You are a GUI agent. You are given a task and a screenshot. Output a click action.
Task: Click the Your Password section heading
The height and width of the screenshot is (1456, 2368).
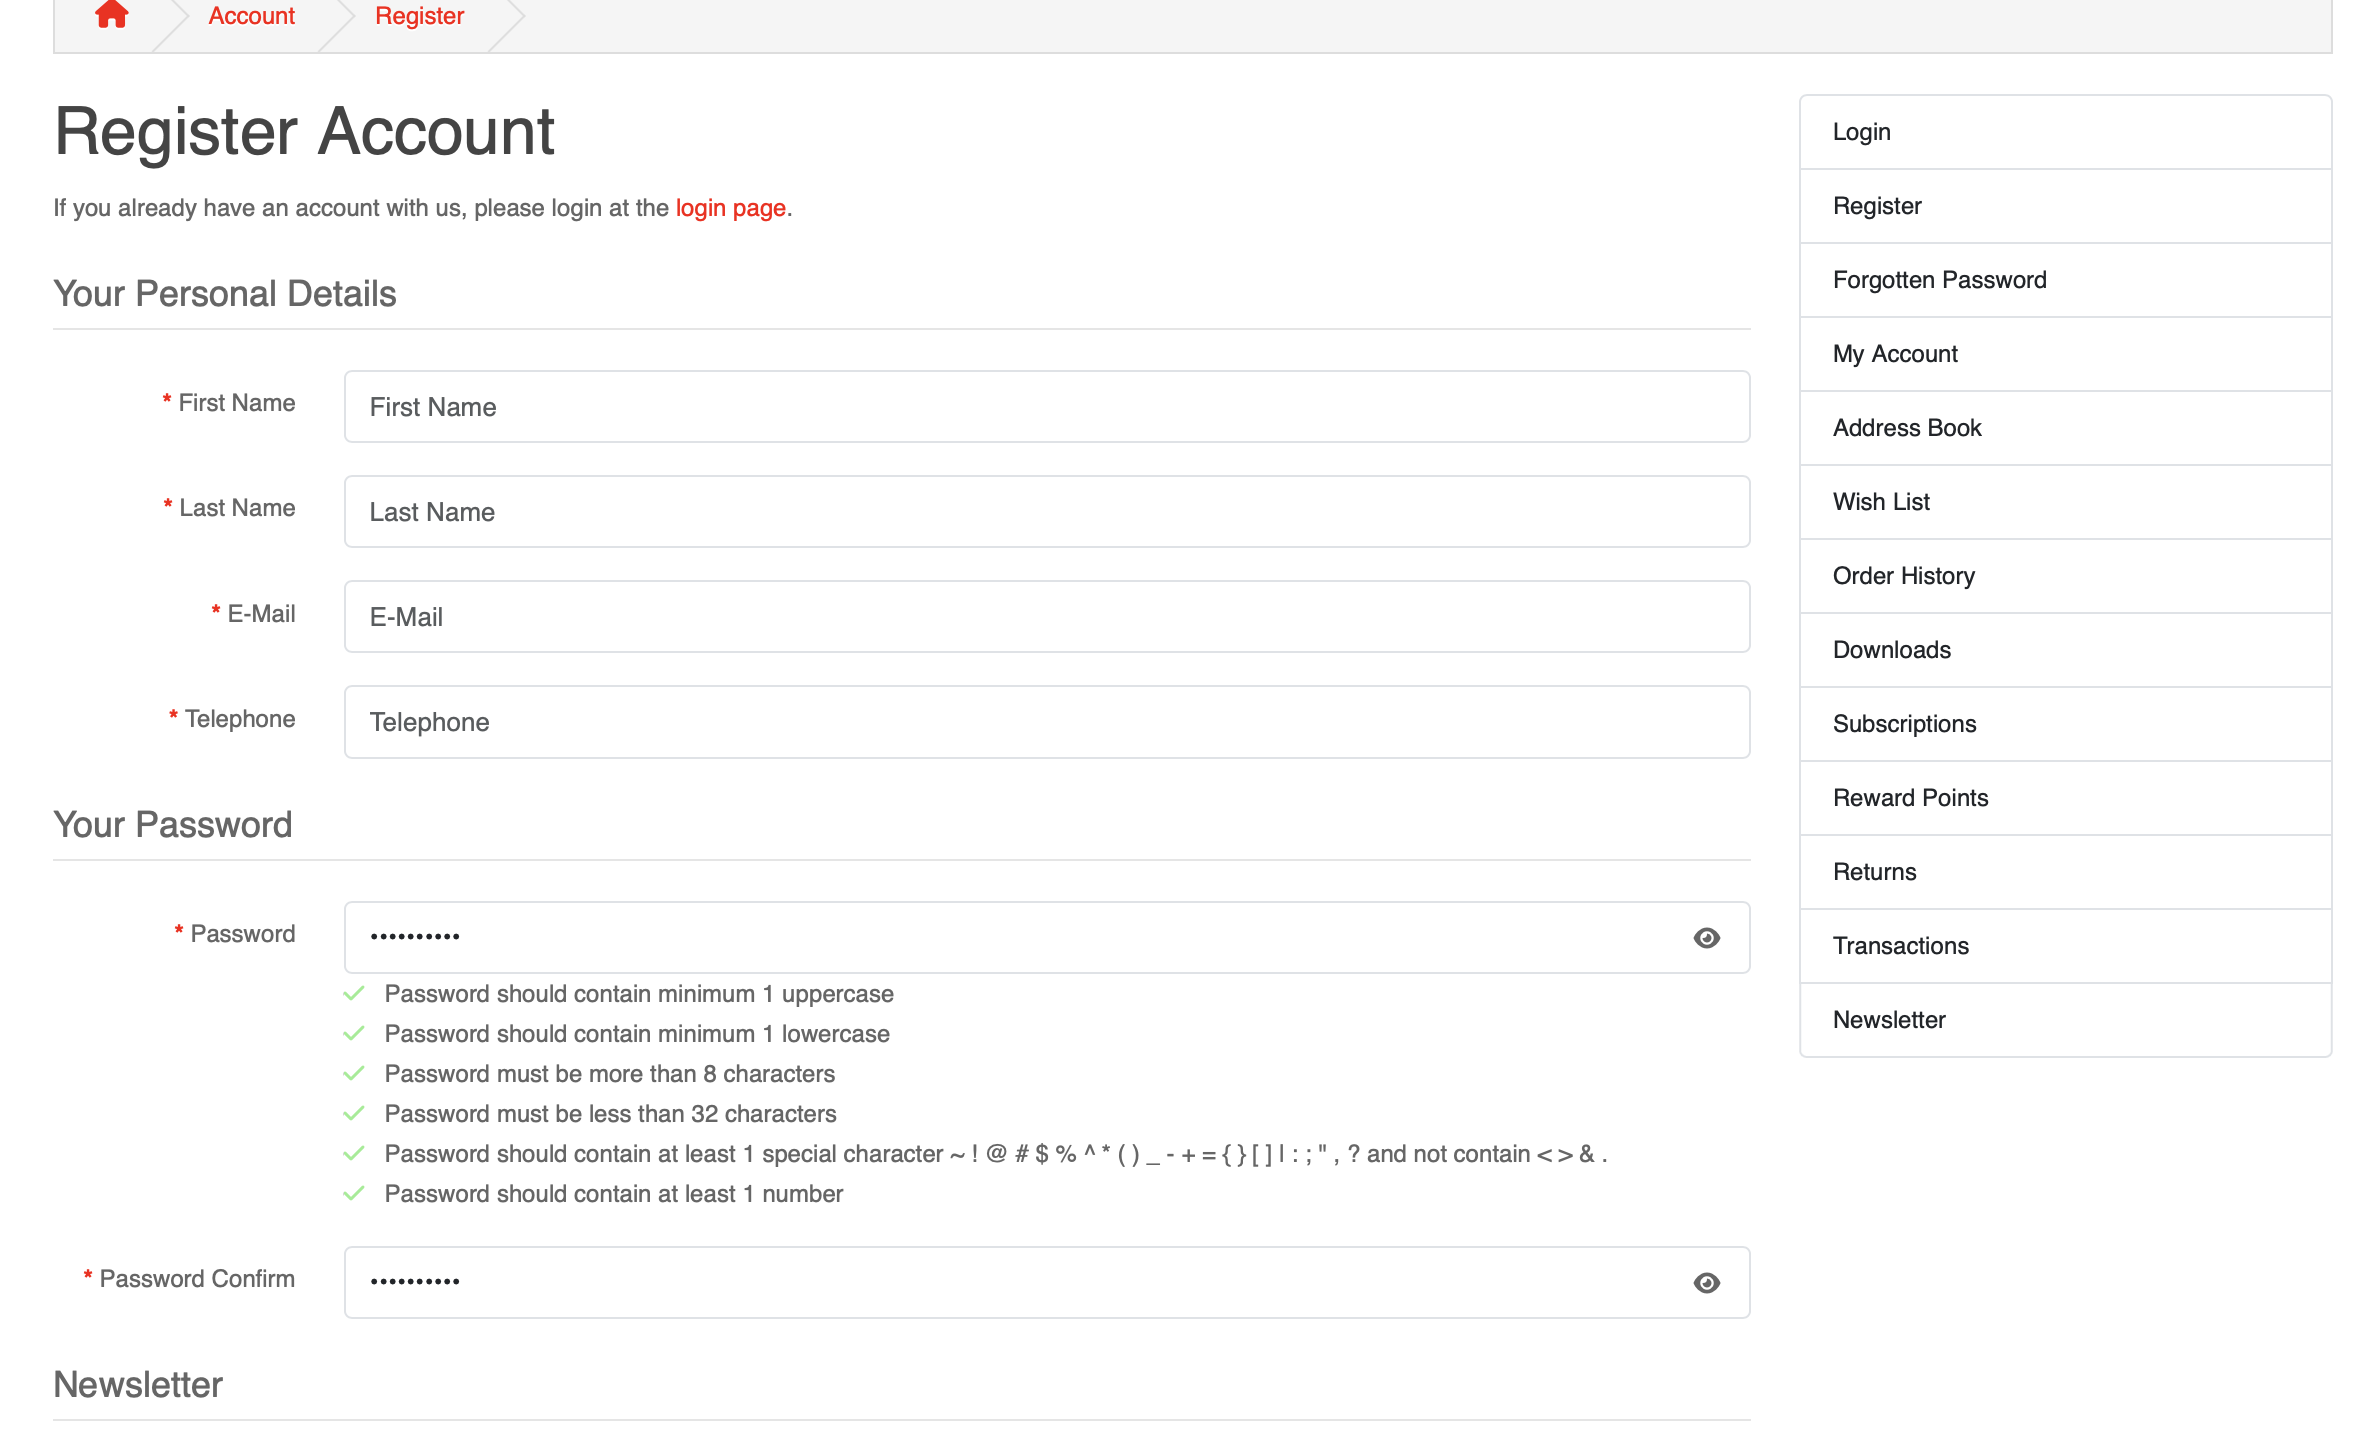pos(173,825)
